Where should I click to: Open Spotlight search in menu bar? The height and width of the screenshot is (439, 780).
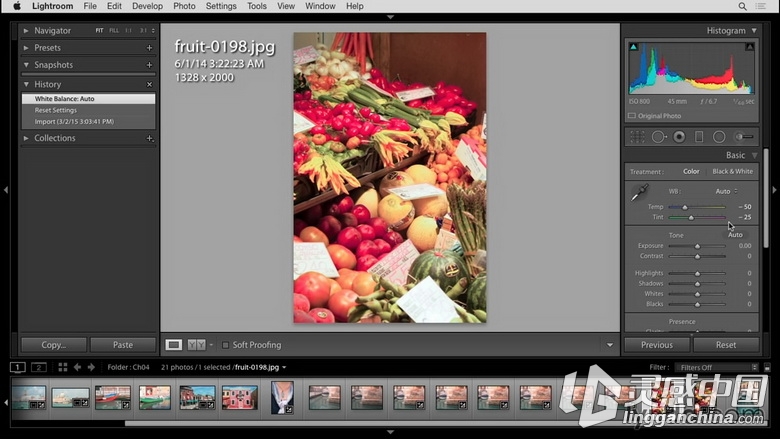coord(742,6)
